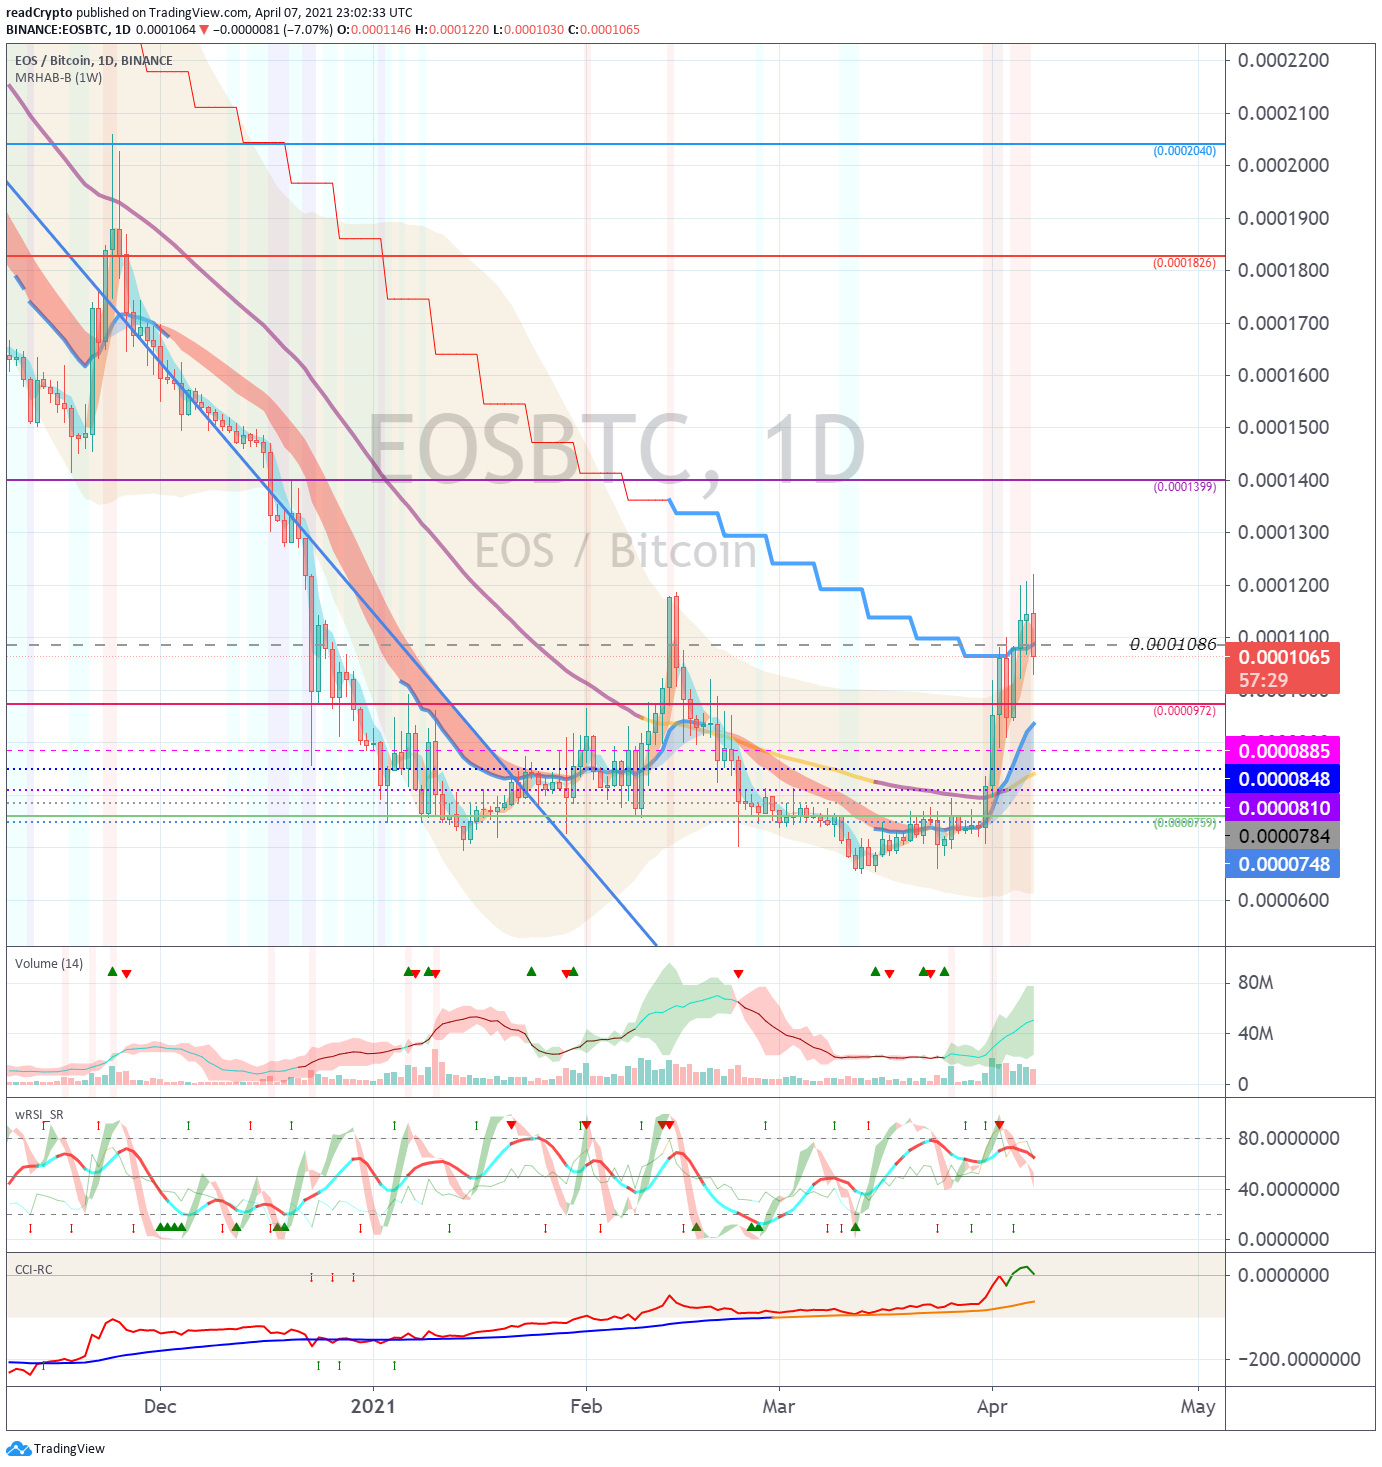Click the Feb label on time axis
Screen dimensions: 1382x1467
[x=586, y=1406]
